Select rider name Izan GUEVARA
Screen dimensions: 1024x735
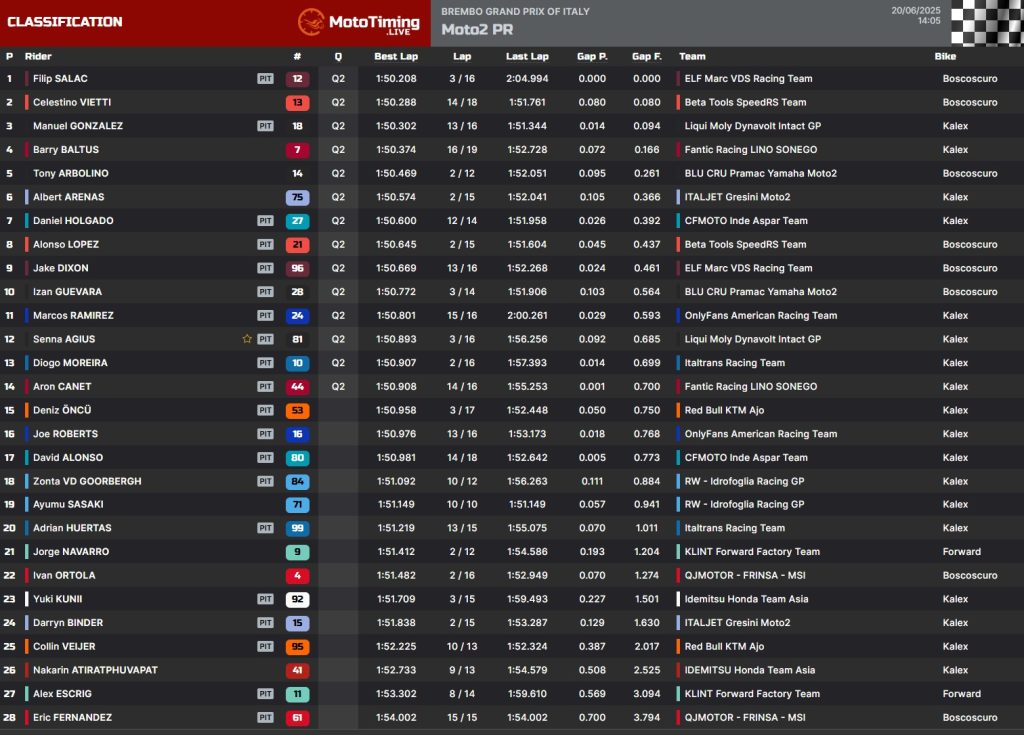click(67, 291)
